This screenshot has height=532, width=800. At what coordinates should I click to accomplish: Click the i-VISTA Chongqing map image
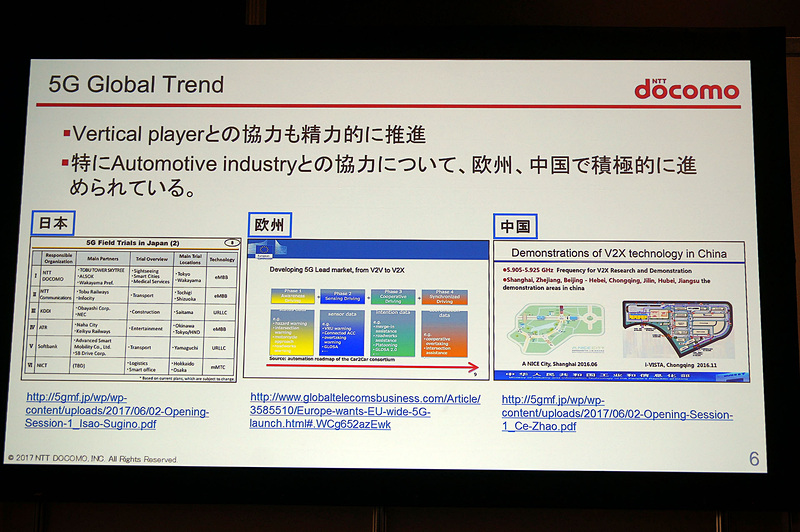678,330
